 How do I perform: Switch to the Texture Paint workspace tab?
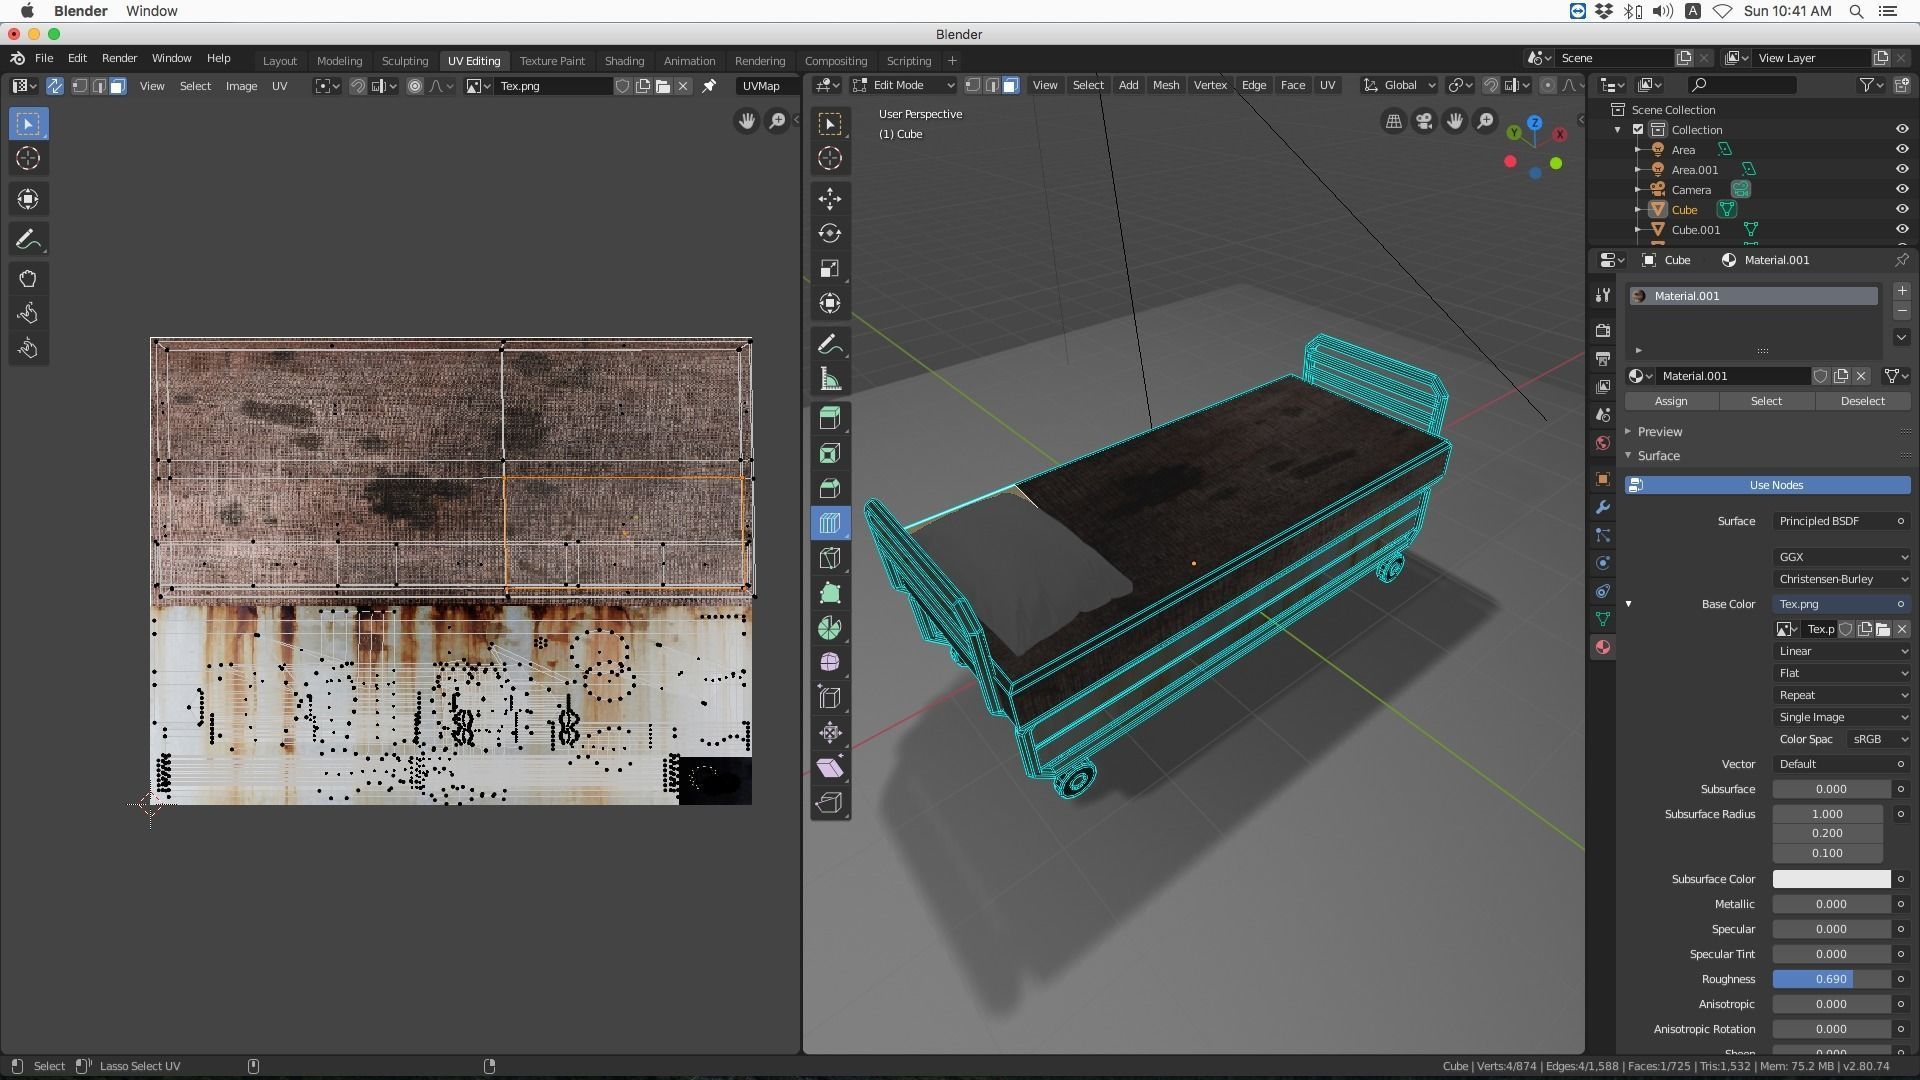click(x=552, y=61)
